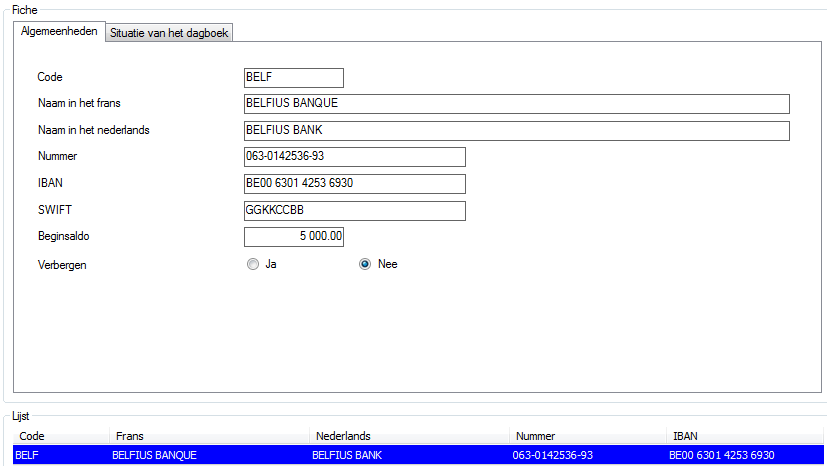Click BE00 6301 4253 6930 list cell
Image resolution: width=827 pixels, height=466 pixels.
pos(722,455)
